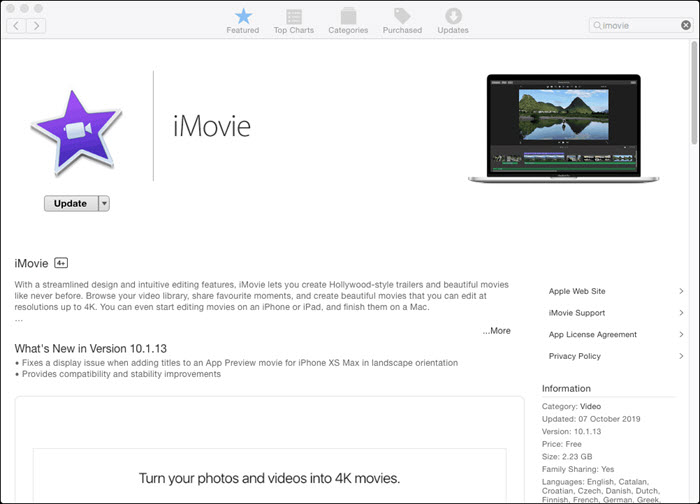
Task: Go back with the left arrow button
Action: 16,26
